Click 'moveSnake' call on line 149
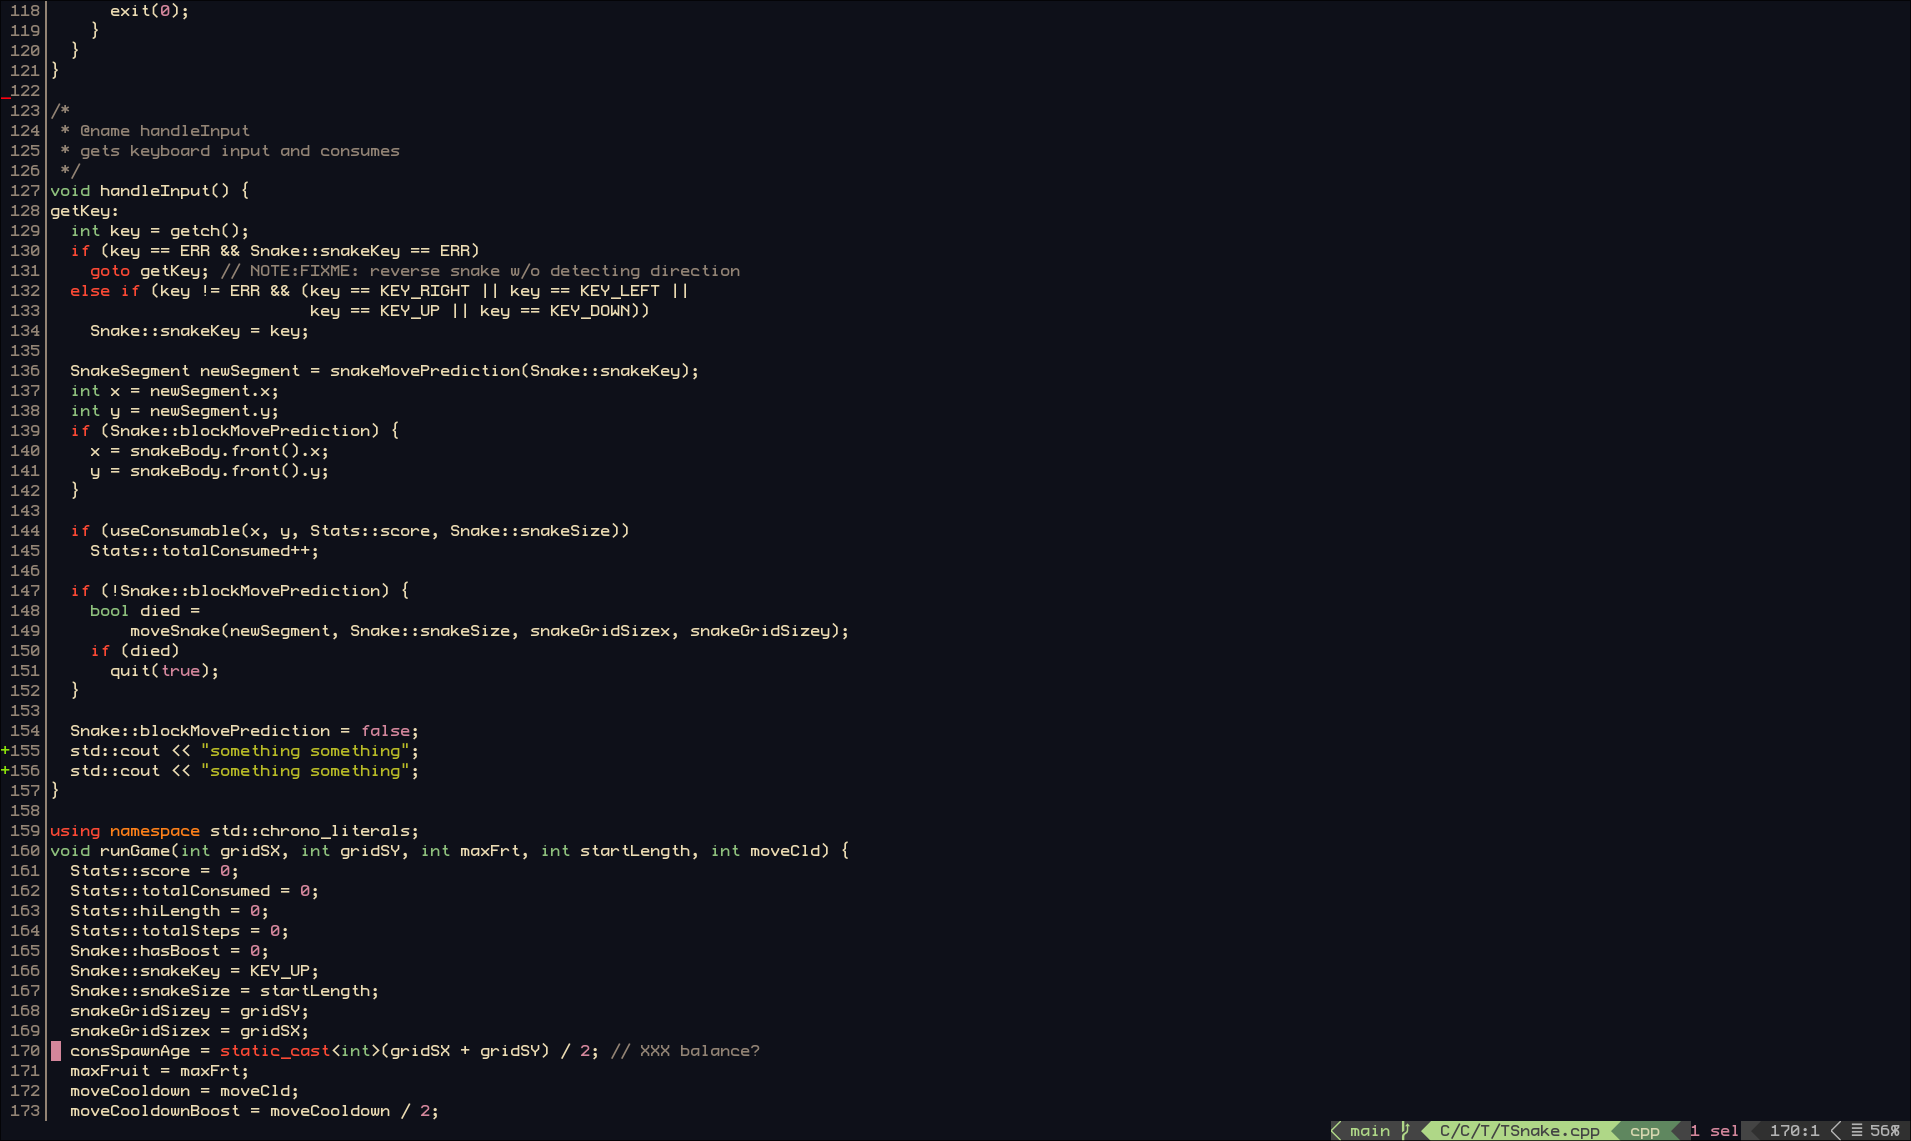 coord(174,630)
